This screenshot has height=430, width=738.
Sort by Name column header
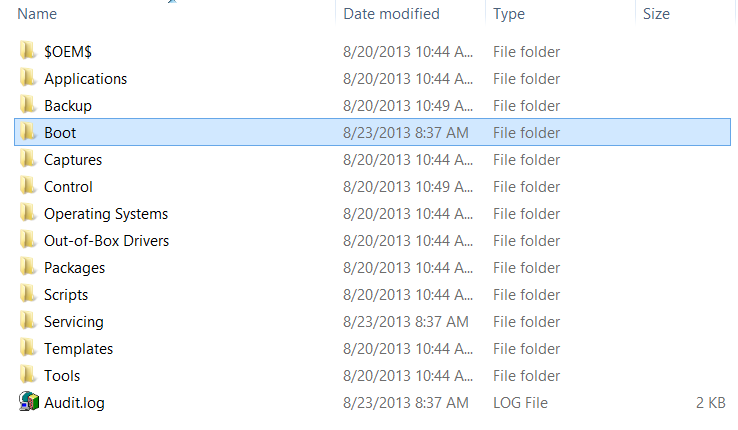tap(37, 14)
